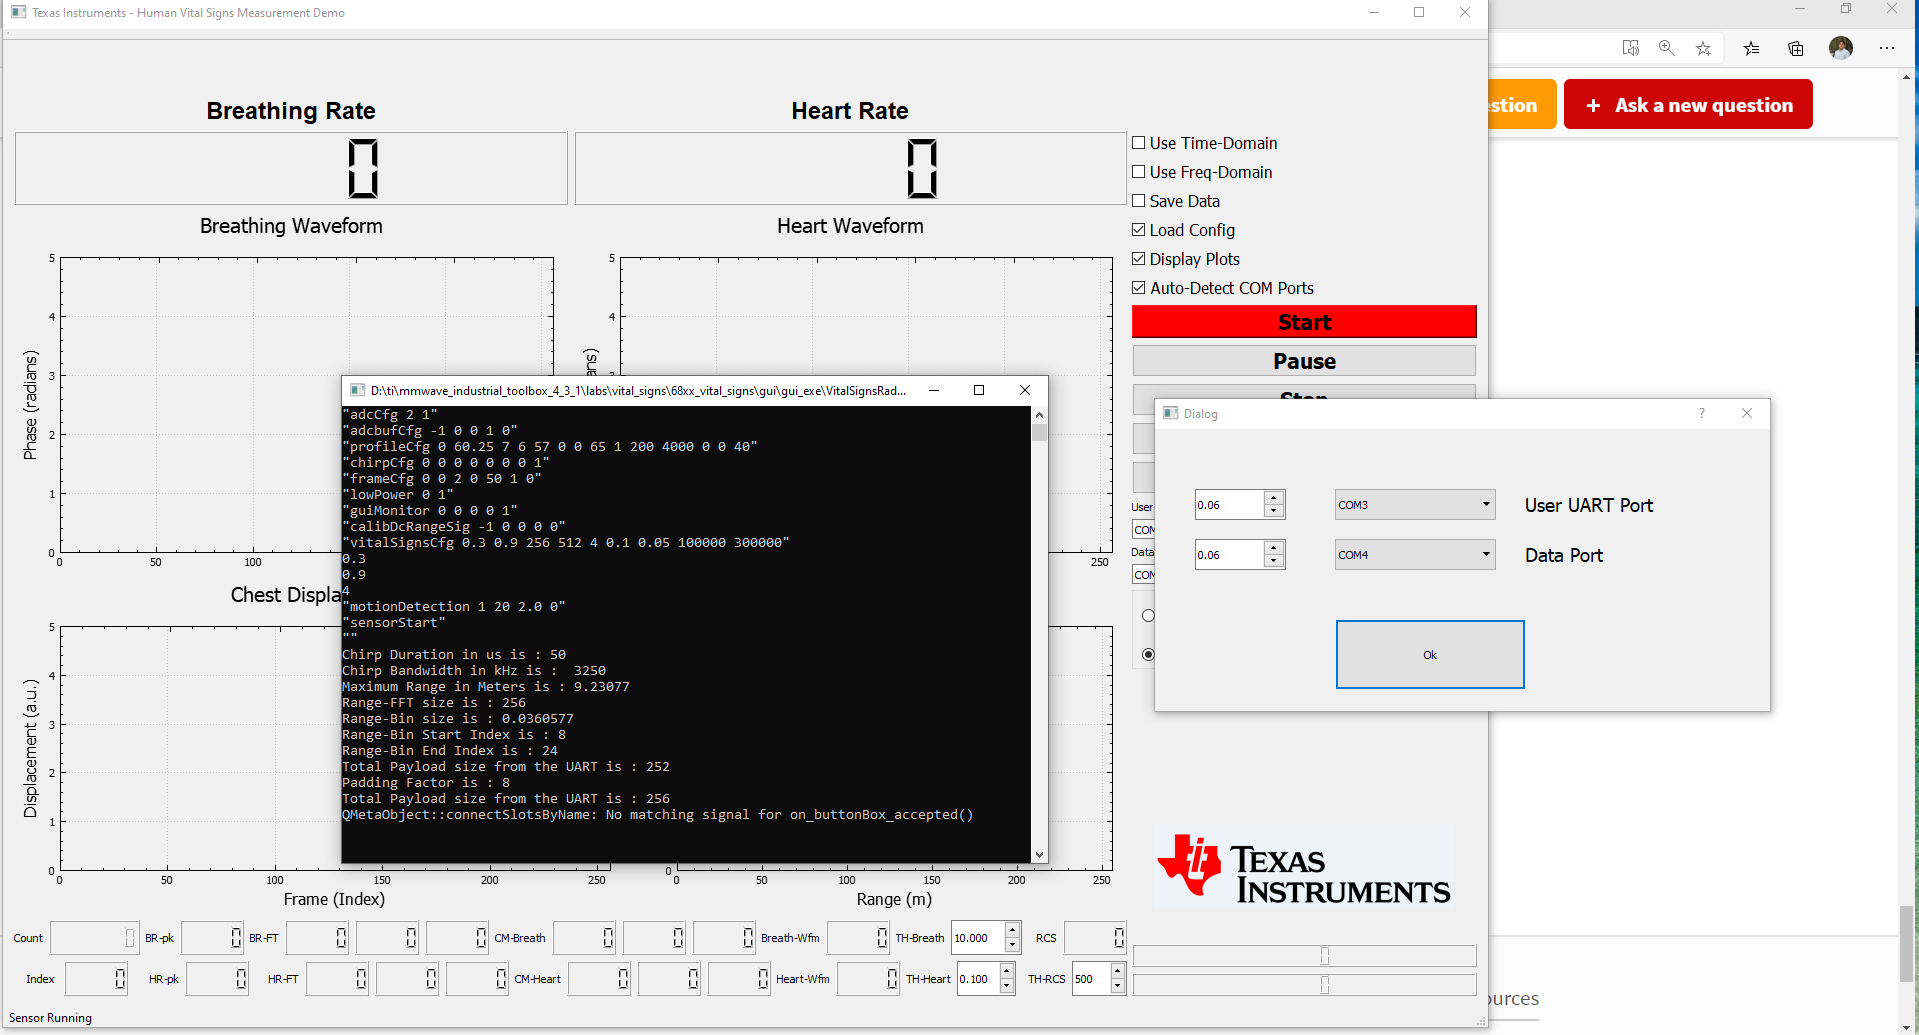Open the User UART Port COM3 dropdown

(1415, 505)
